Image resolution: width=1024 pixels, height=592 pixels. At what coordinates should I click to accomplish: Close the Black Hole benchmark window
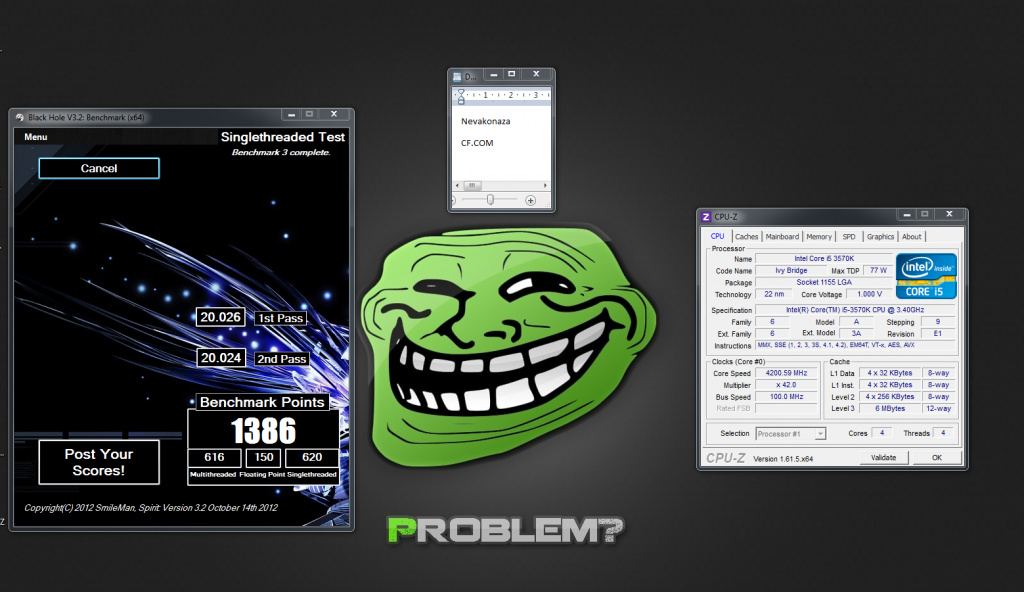[334, 114]
